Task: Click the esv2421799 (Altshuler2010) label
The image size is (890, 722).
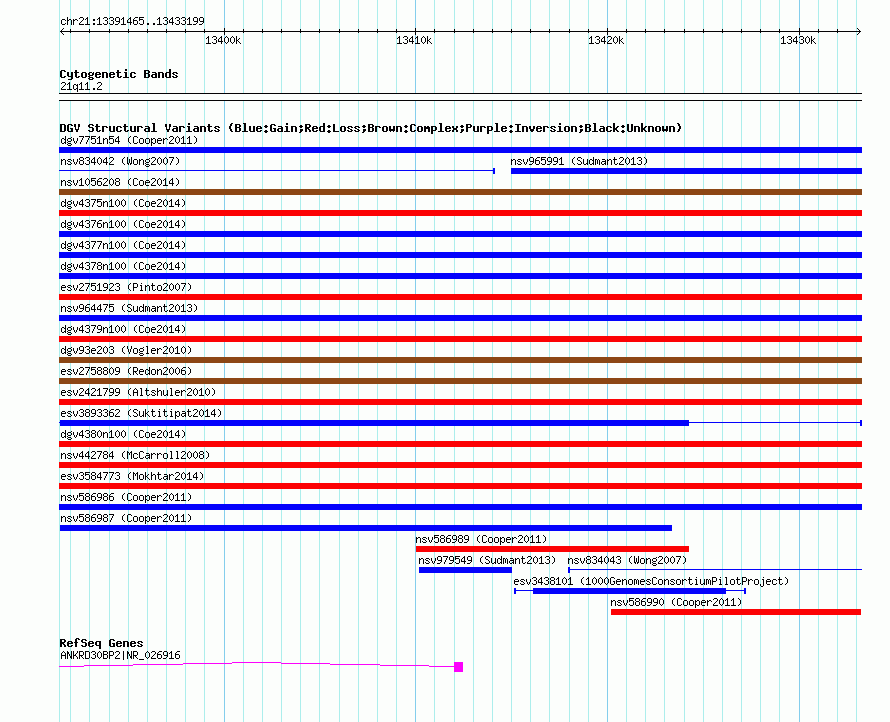Action: [x=138, y=392]
